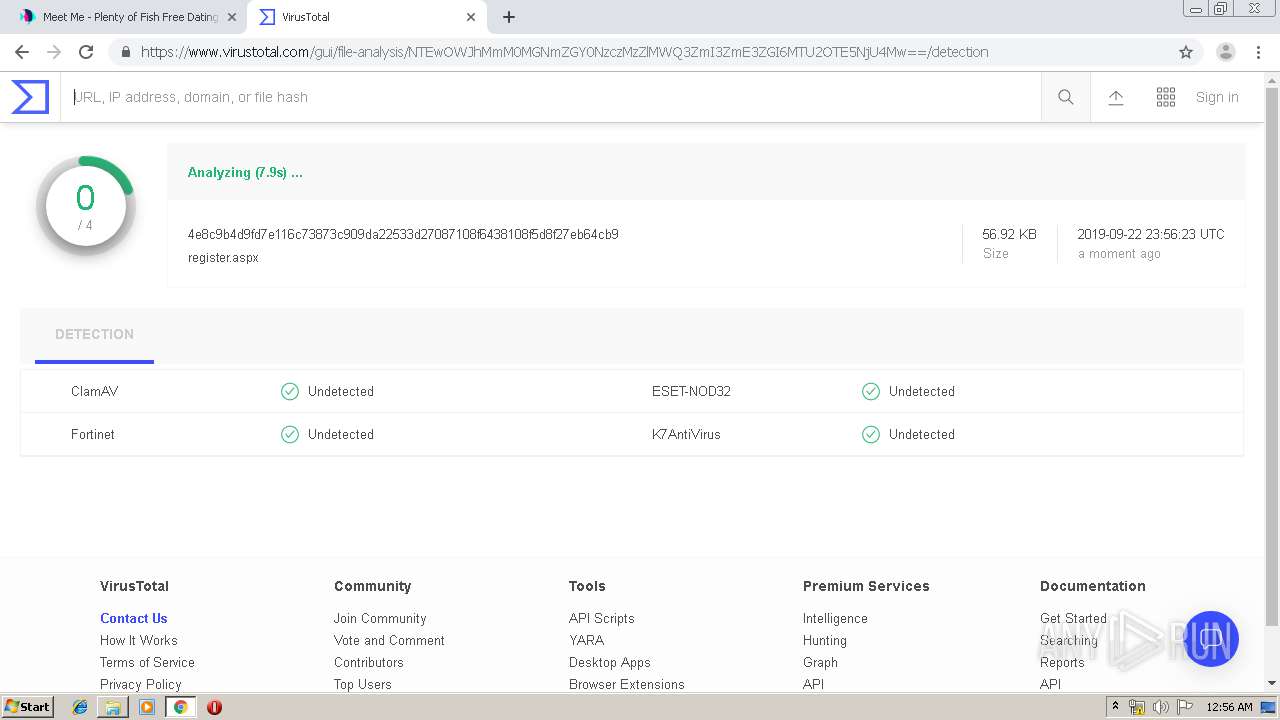Open Get Started documentation link

point(1073,618)
